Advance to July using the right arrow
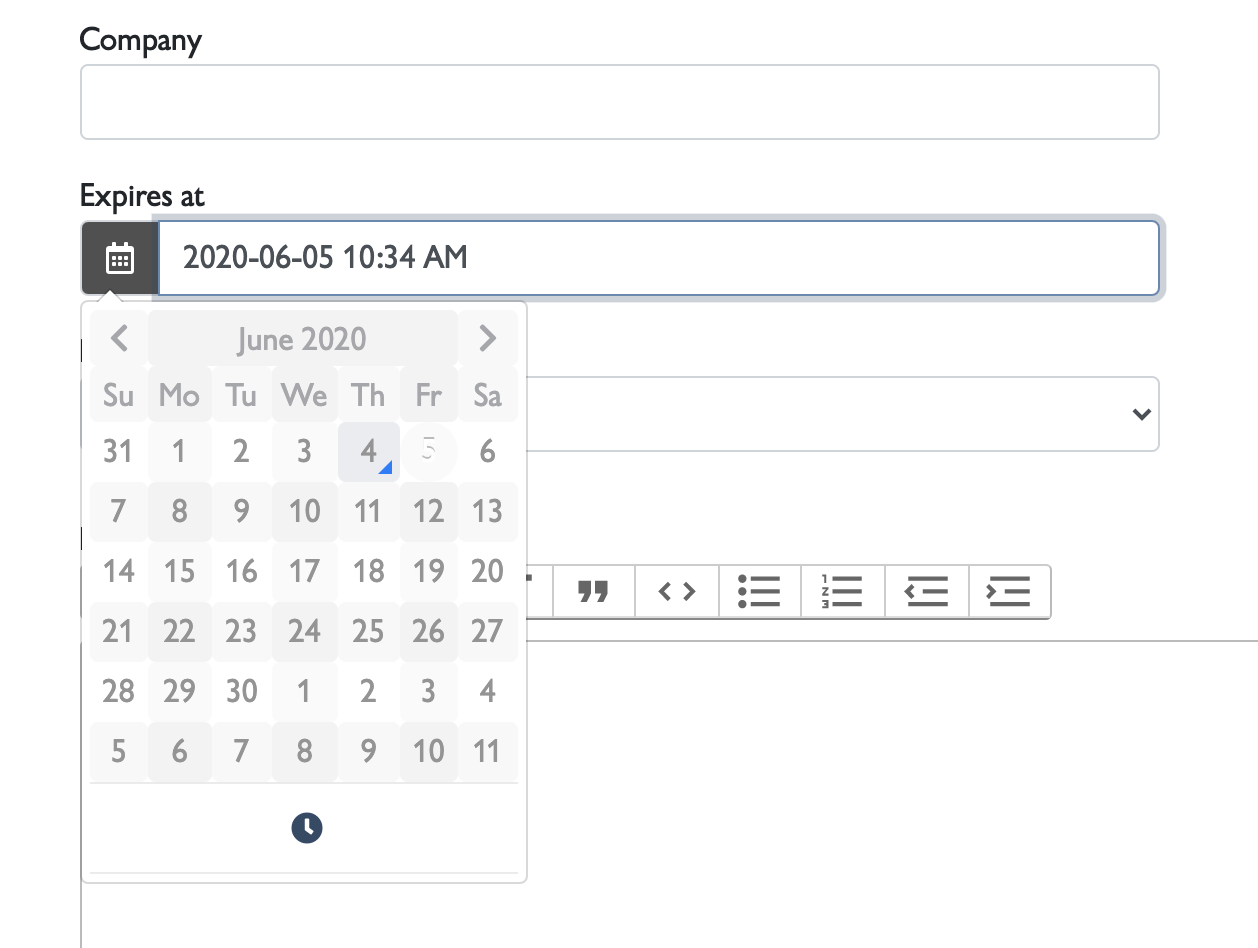The width and height of the screenshot is (1258, 948). [488, 338]
